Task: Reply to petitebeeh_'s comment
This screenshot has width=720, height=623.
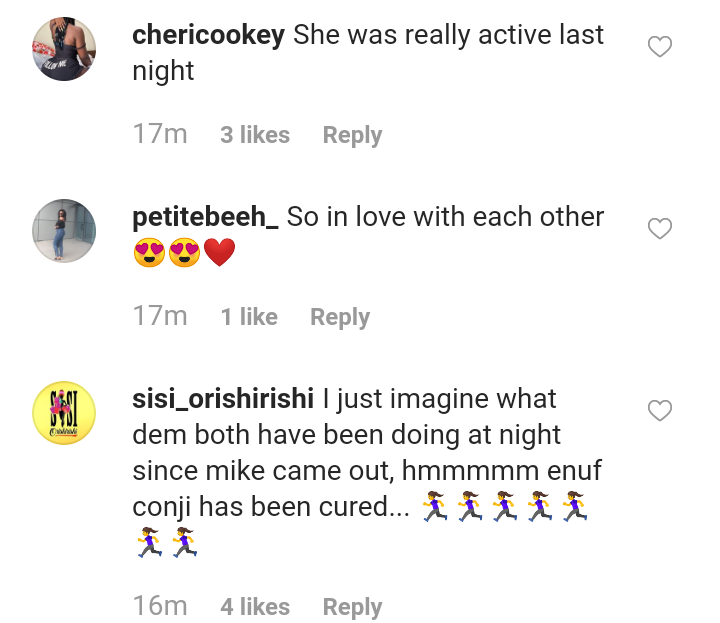Action: point(340,317)
